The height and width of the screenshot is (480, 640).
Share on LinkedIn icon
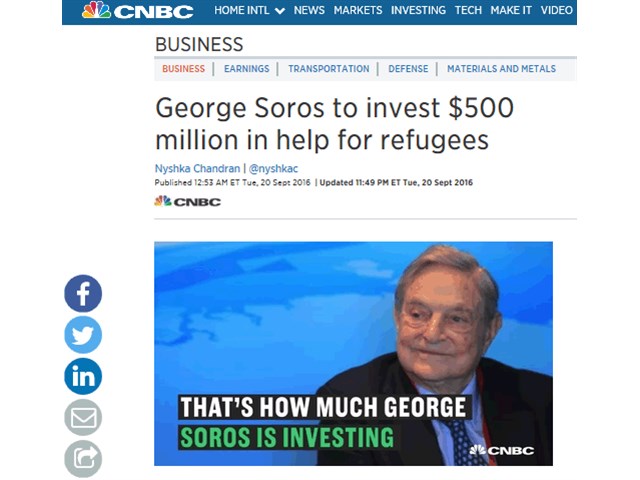(83, 376)
